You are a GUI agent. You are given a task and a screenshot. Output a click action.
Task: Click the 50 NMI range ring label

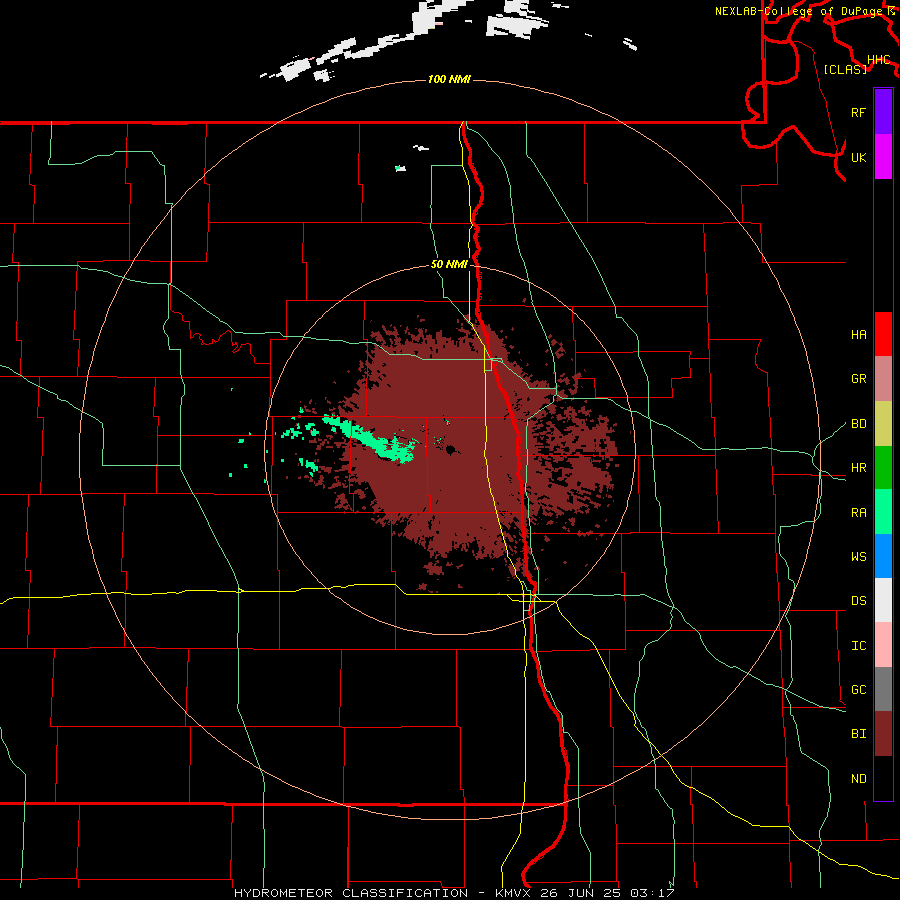(449, 264)
